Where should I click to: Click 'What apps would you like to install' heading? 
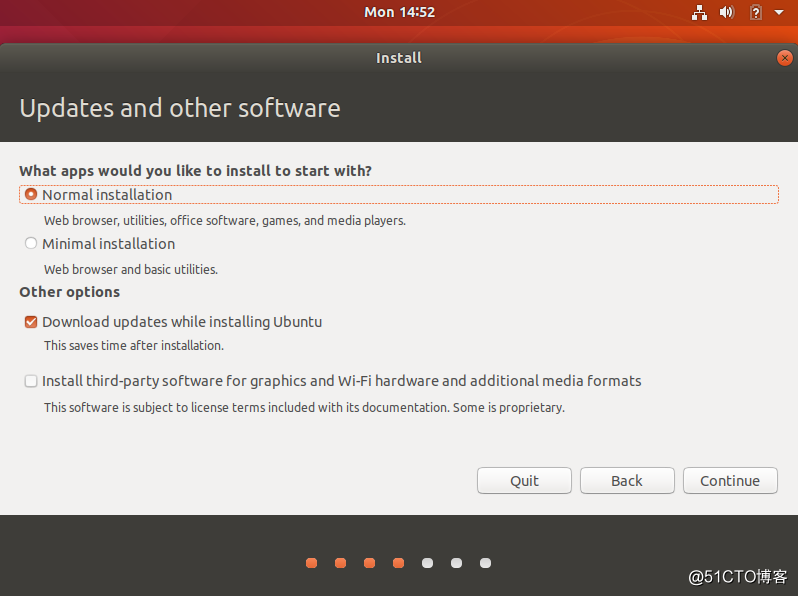pos(195,171)
